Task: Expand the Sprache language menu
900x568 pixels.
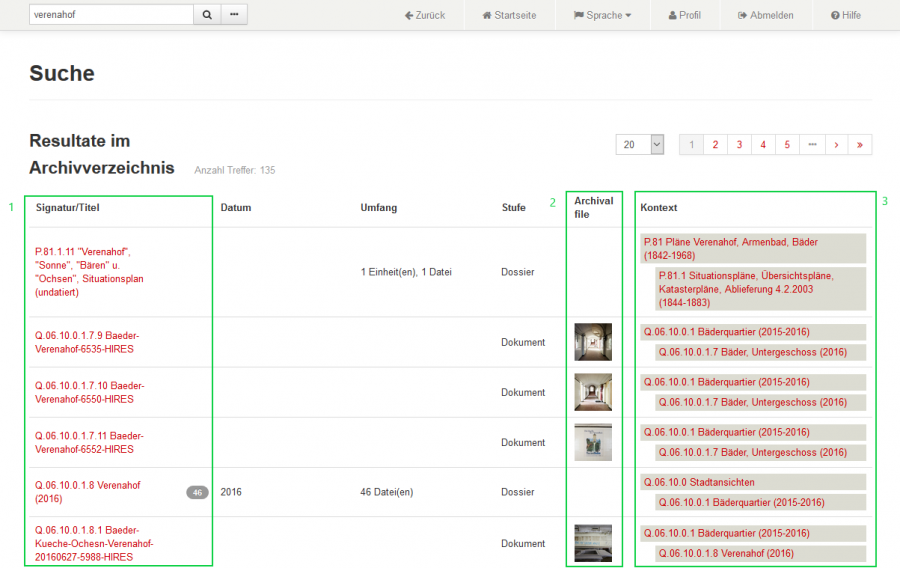Action: tap(602, 15)
